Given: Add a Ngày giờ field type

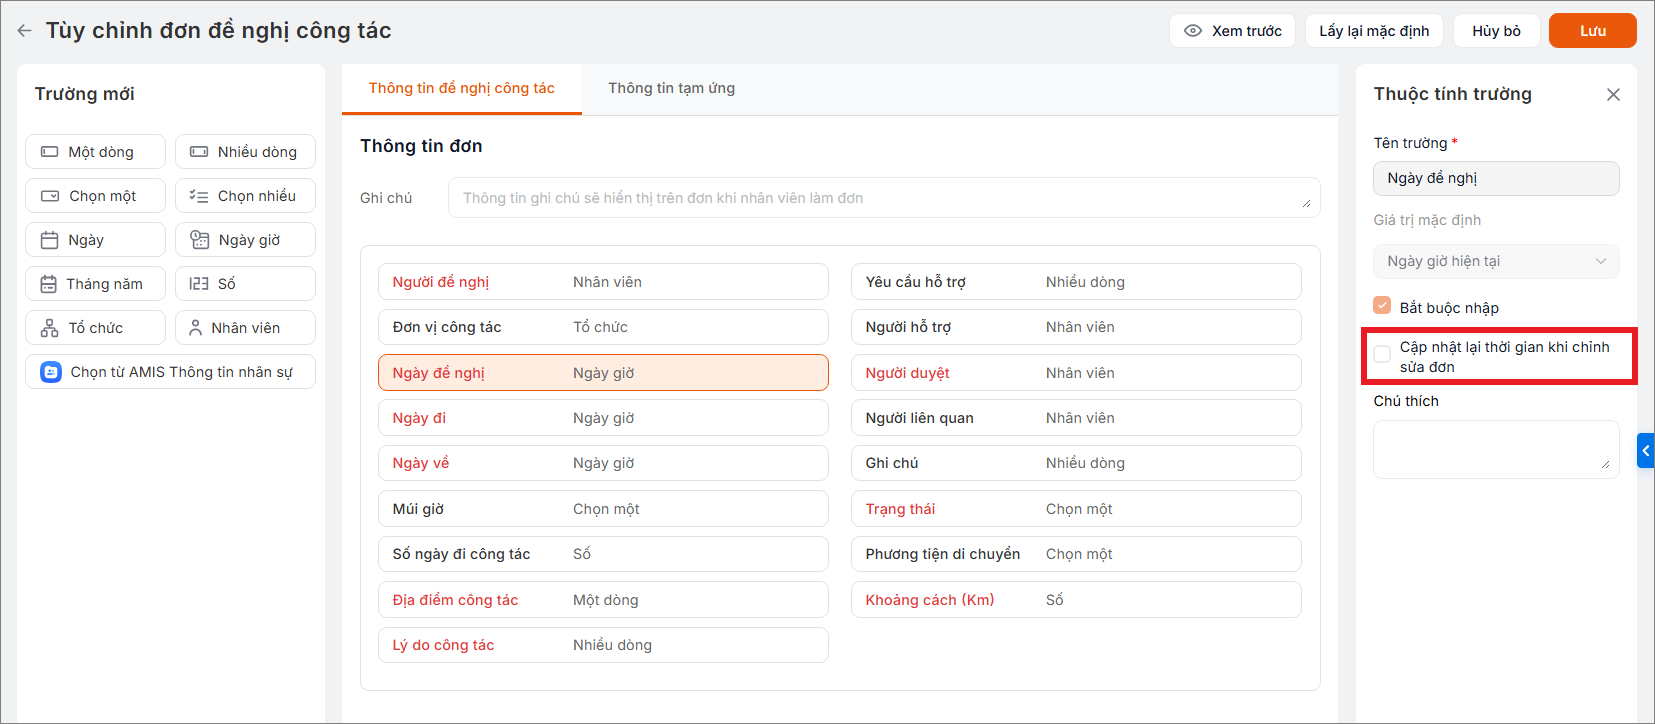Looking at the screenshot, I should (245, 240).
